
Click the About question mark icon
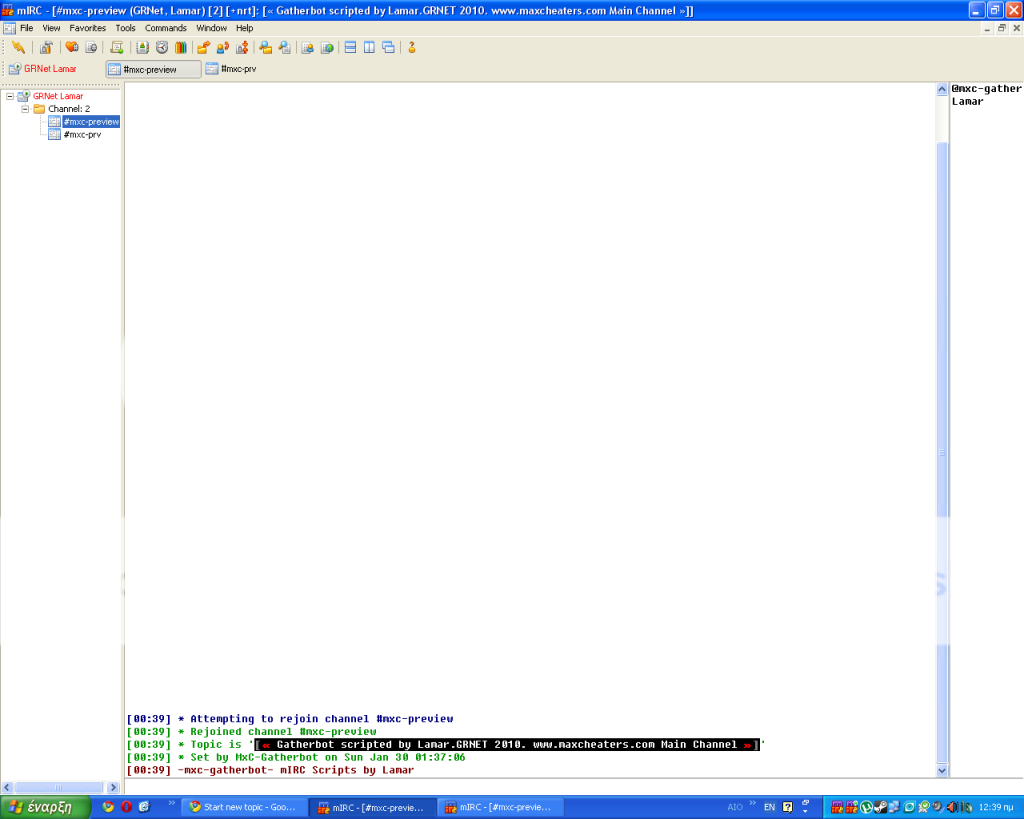click(411, 47)
